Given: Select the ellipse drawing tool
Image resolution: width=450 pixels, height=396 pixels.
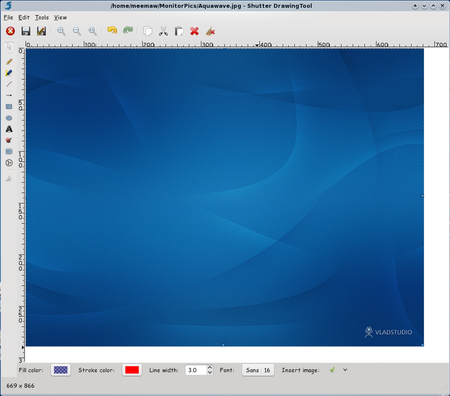Looking at the screenshot, I should pos(9,118).
